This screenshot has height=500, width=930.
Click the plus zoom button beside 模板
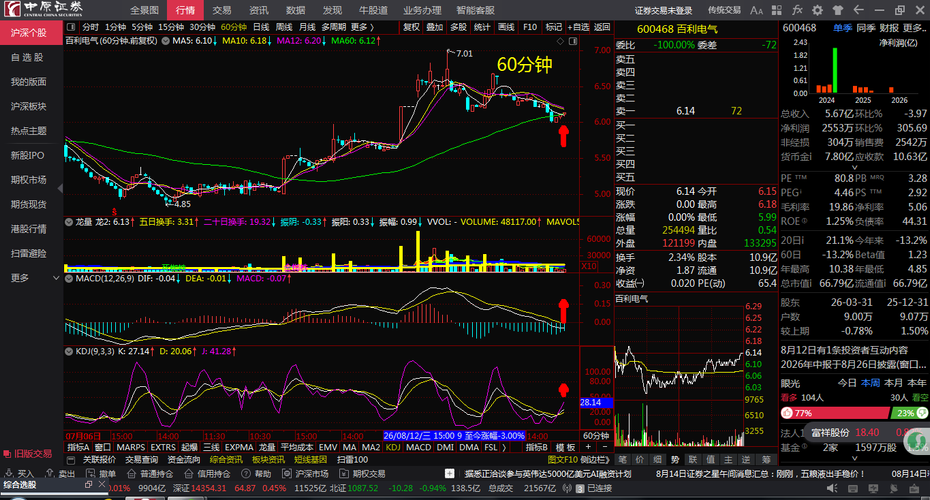pos(588,447)
